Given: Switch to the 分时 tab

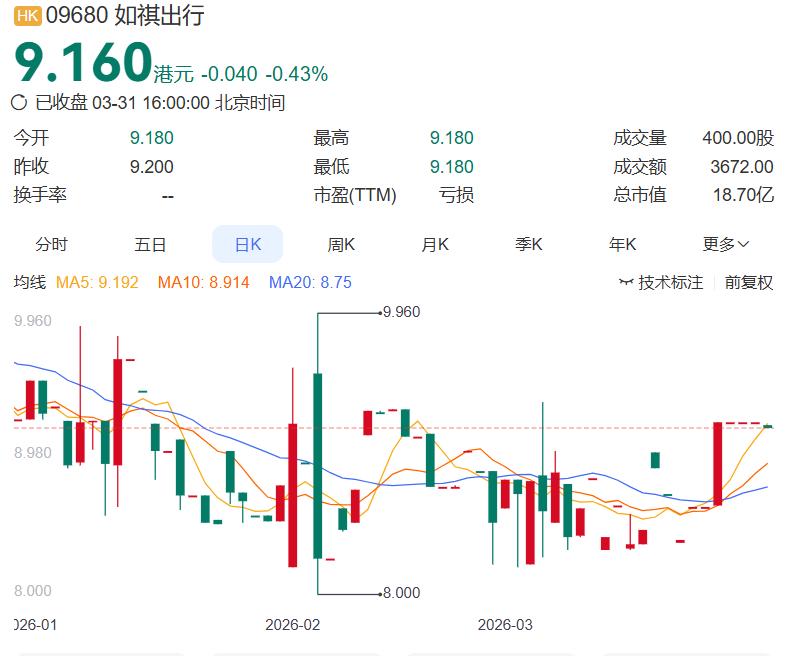Looking at the screenshot, I should coord(51,244).
